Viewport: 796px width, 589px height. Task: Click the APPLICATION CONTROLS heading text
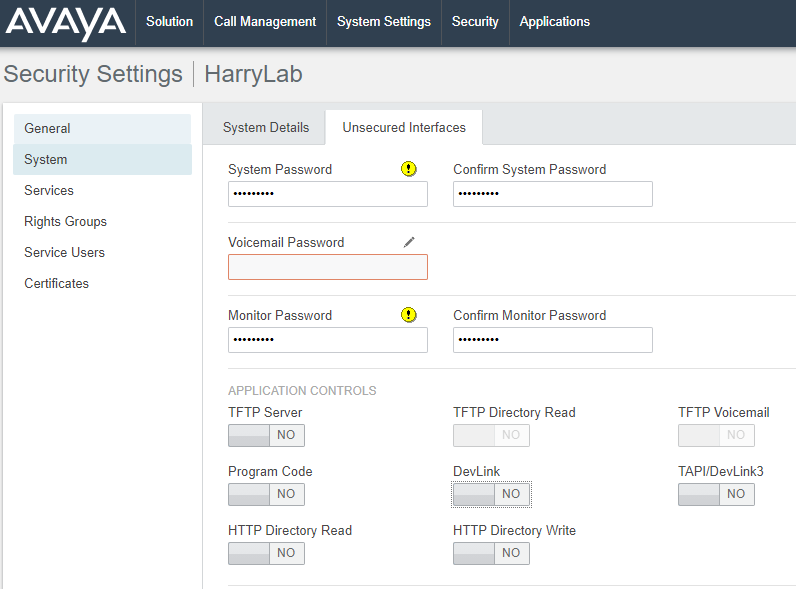(302, 390)
